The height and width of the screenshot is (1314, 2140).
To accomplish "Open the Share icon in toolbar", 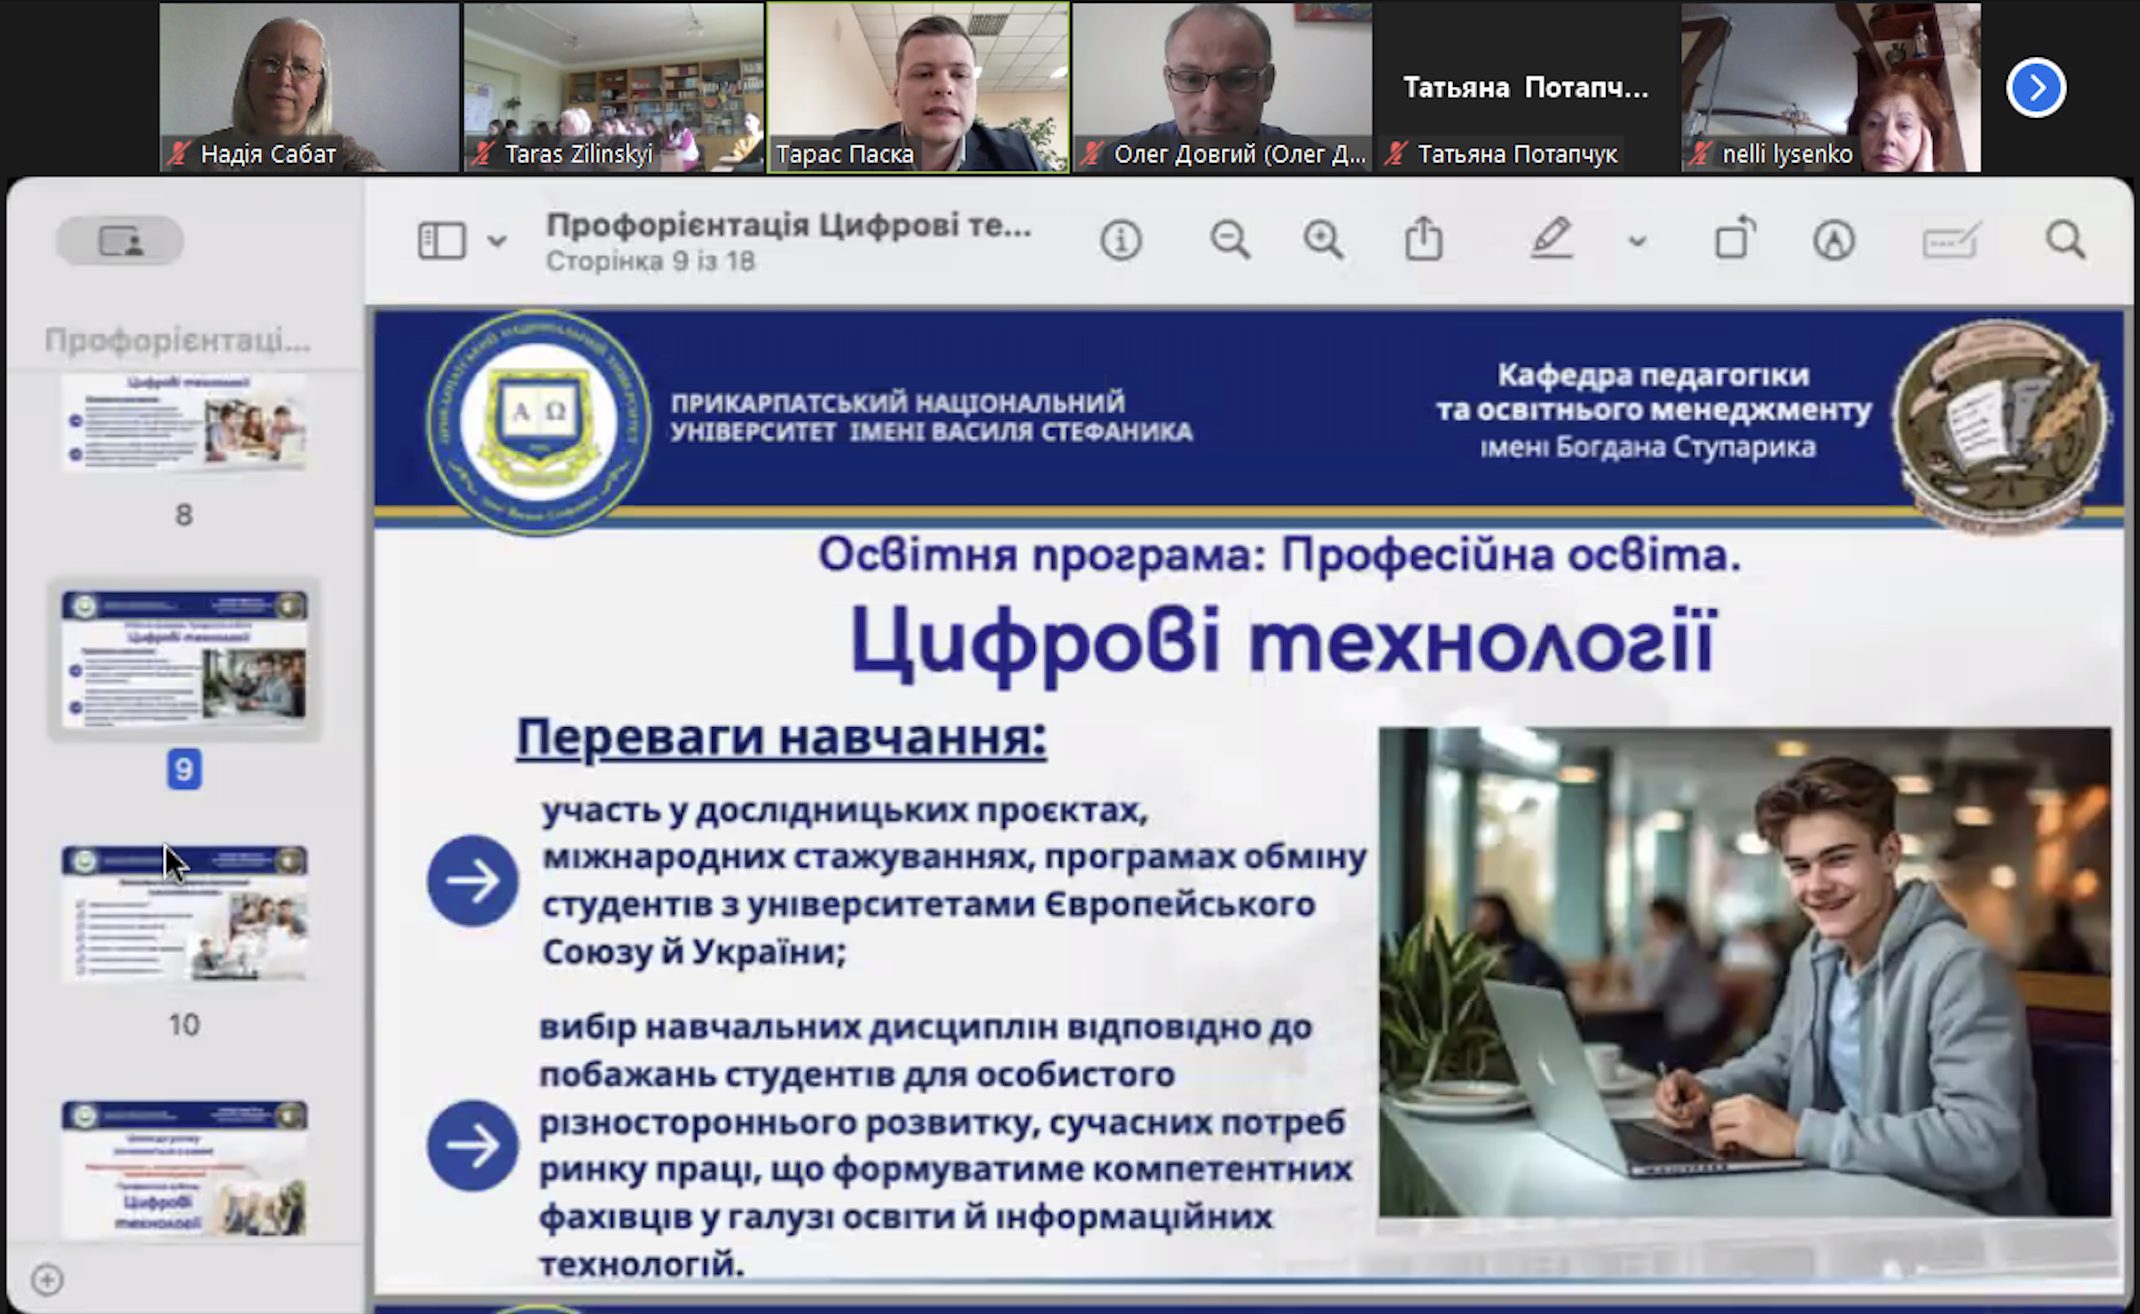I will point(1423,240).
